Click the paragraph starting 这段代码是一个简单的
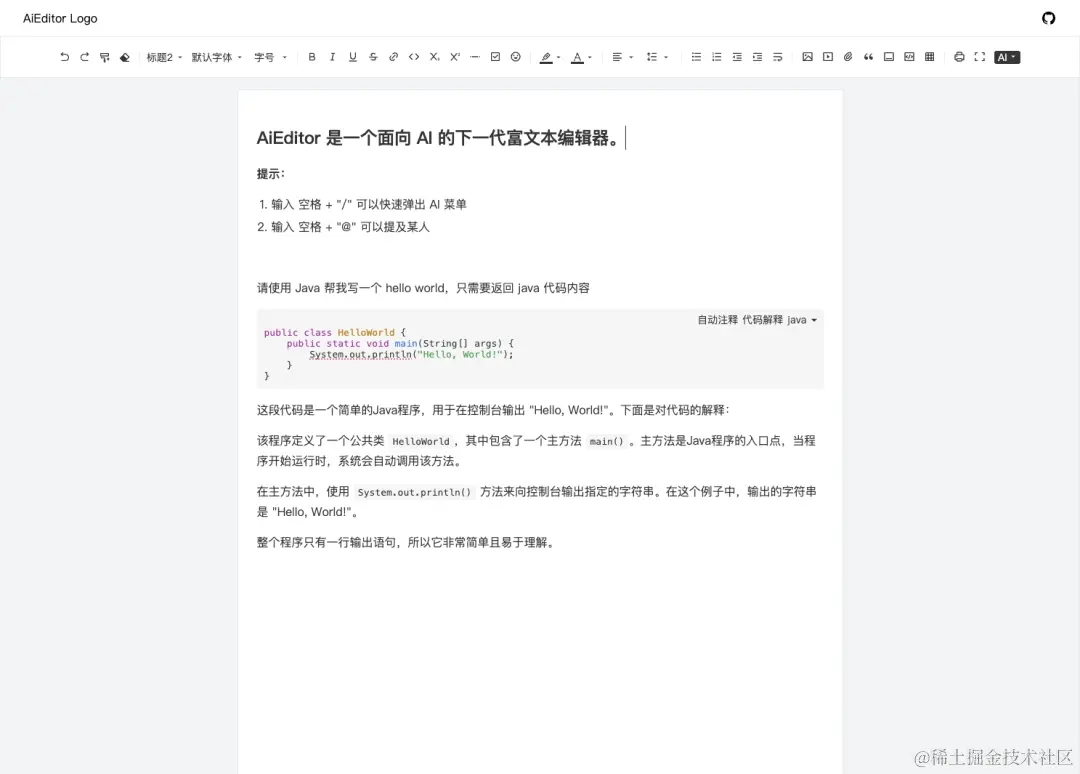The height and width of the screenshot is (774, 1080). point(492,410)
